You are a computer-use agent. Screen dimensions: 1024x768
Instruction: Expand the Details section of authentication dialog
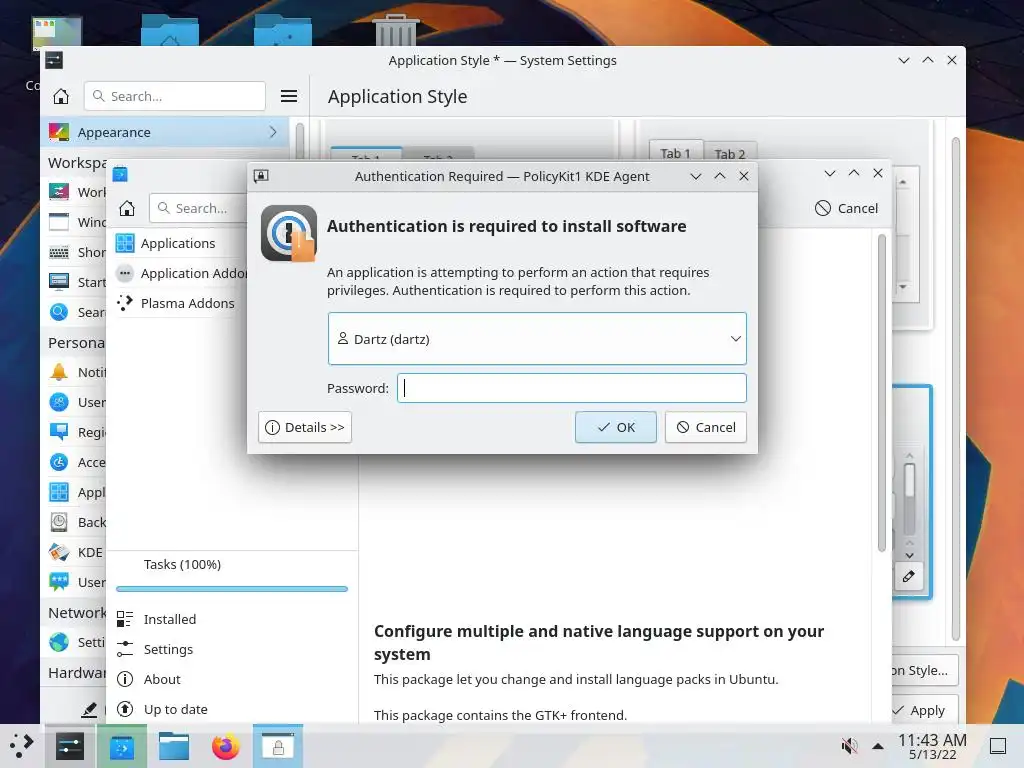coord(305,427)
